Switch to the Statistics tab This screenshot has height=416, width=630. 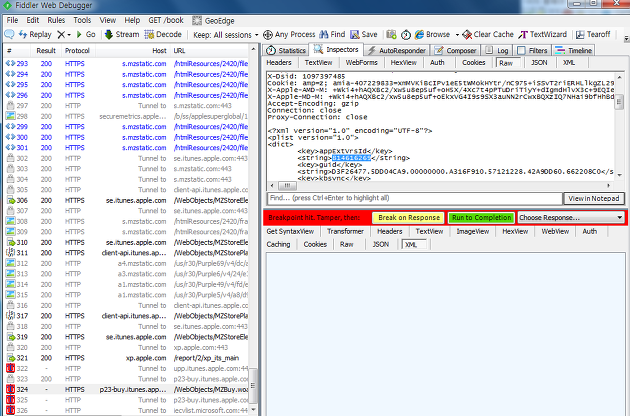click(x=286, y=50)
